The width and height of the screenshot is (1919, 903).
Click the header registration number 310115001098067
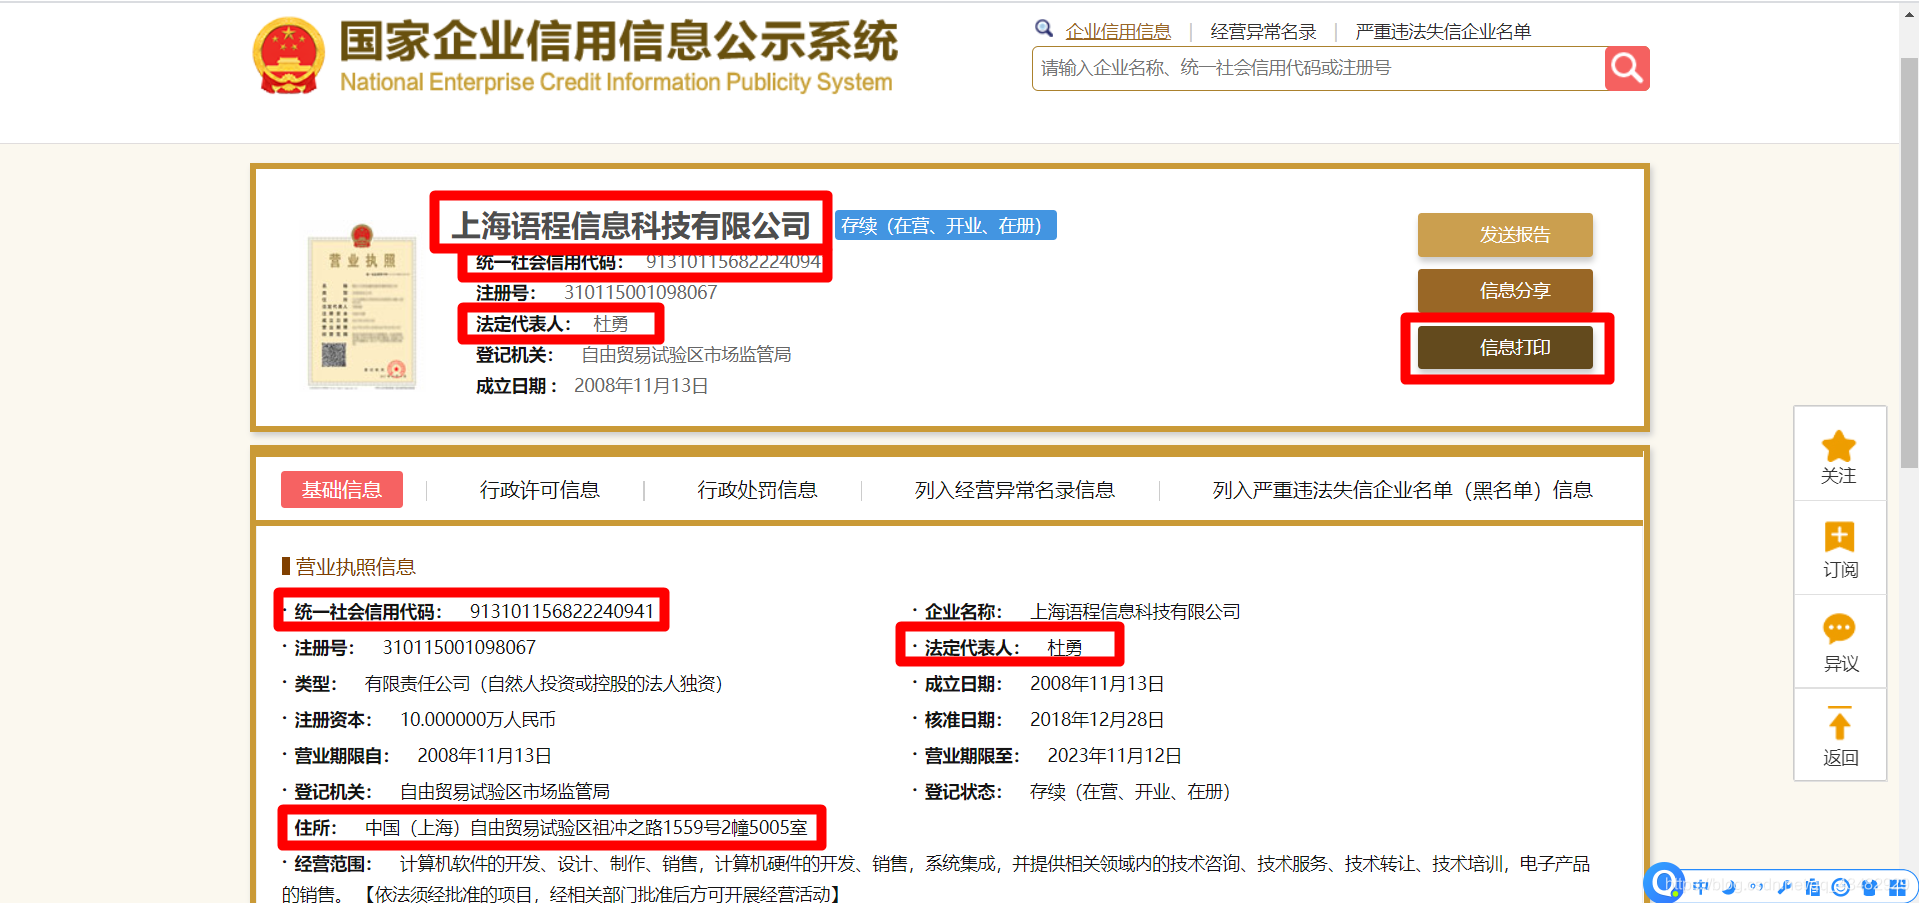tap(640, 293)
